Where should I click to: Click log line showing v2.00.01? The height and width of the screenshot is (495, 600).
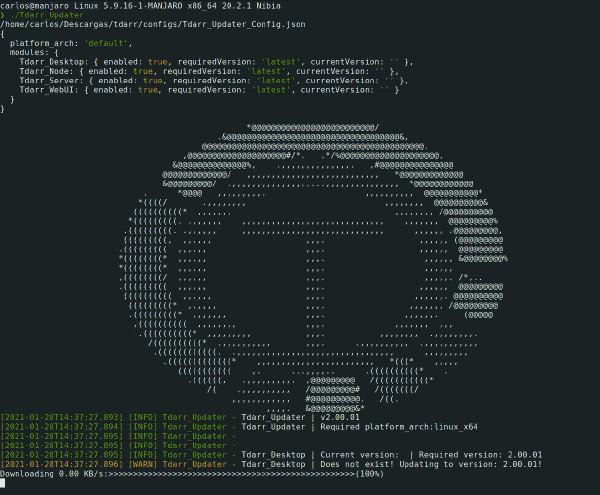tap(180, 417)
